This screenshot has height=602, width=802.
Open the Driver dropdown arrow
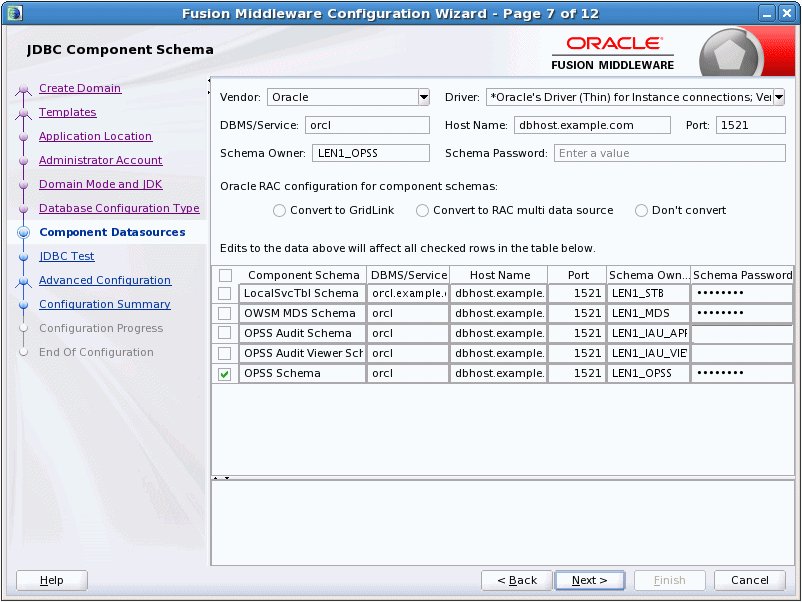[x=779, y=97]
